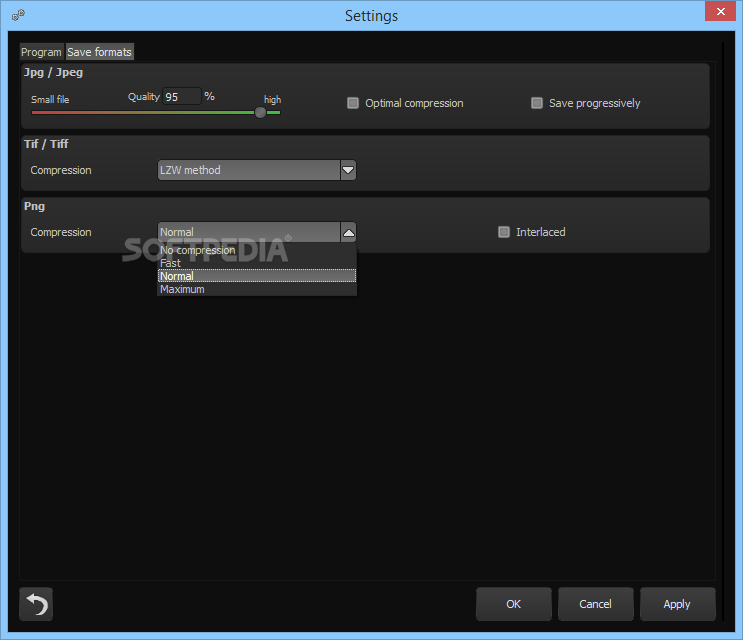
Task: Switch to the Program tab
Action: pos(41,52)
